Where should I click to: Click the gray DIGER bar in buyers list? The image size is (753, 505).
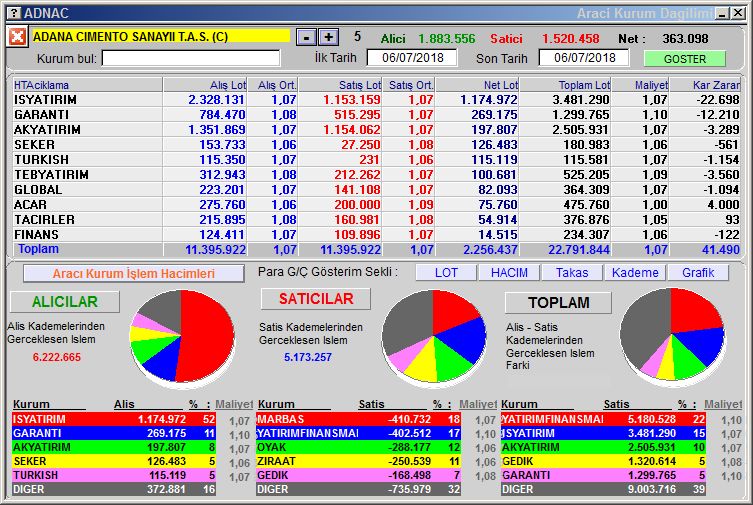pos(114,489)
